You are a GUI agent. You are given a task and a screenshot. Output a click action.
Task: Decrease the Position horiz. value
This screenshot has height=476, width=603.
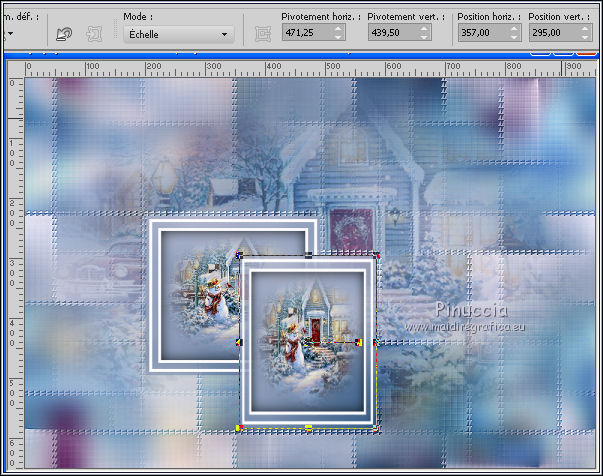click(515, 37)
